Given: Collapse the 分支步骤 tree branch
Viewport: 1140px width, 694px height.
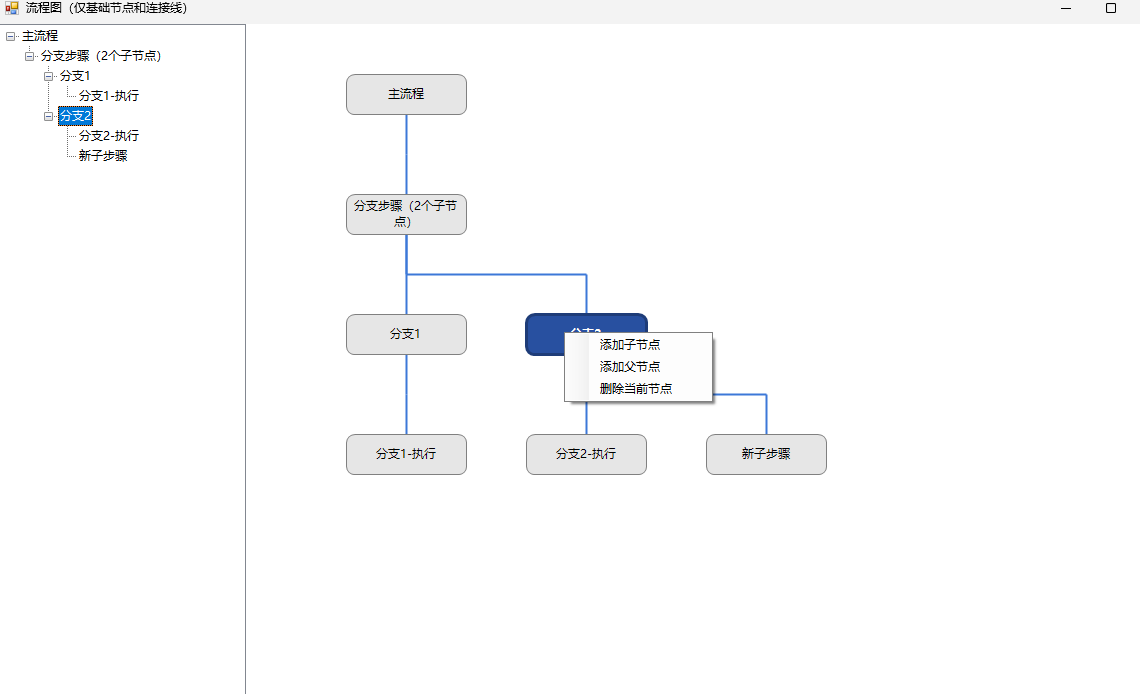Looking at the screenshot, I should tap(28, 56).
